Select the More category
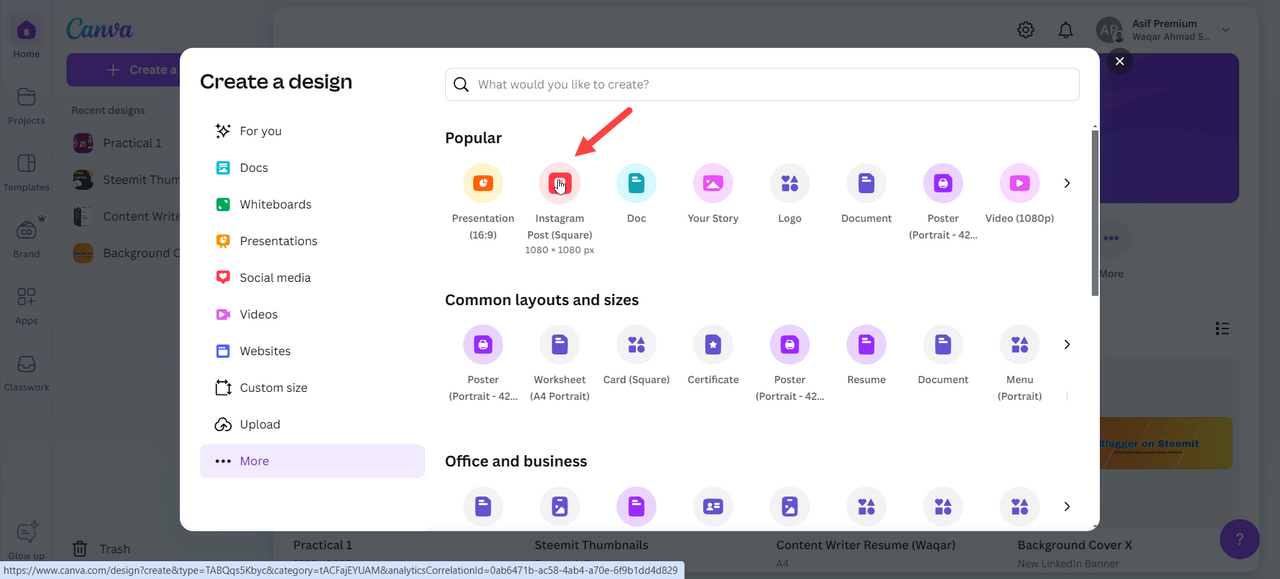 pos(312,461)
